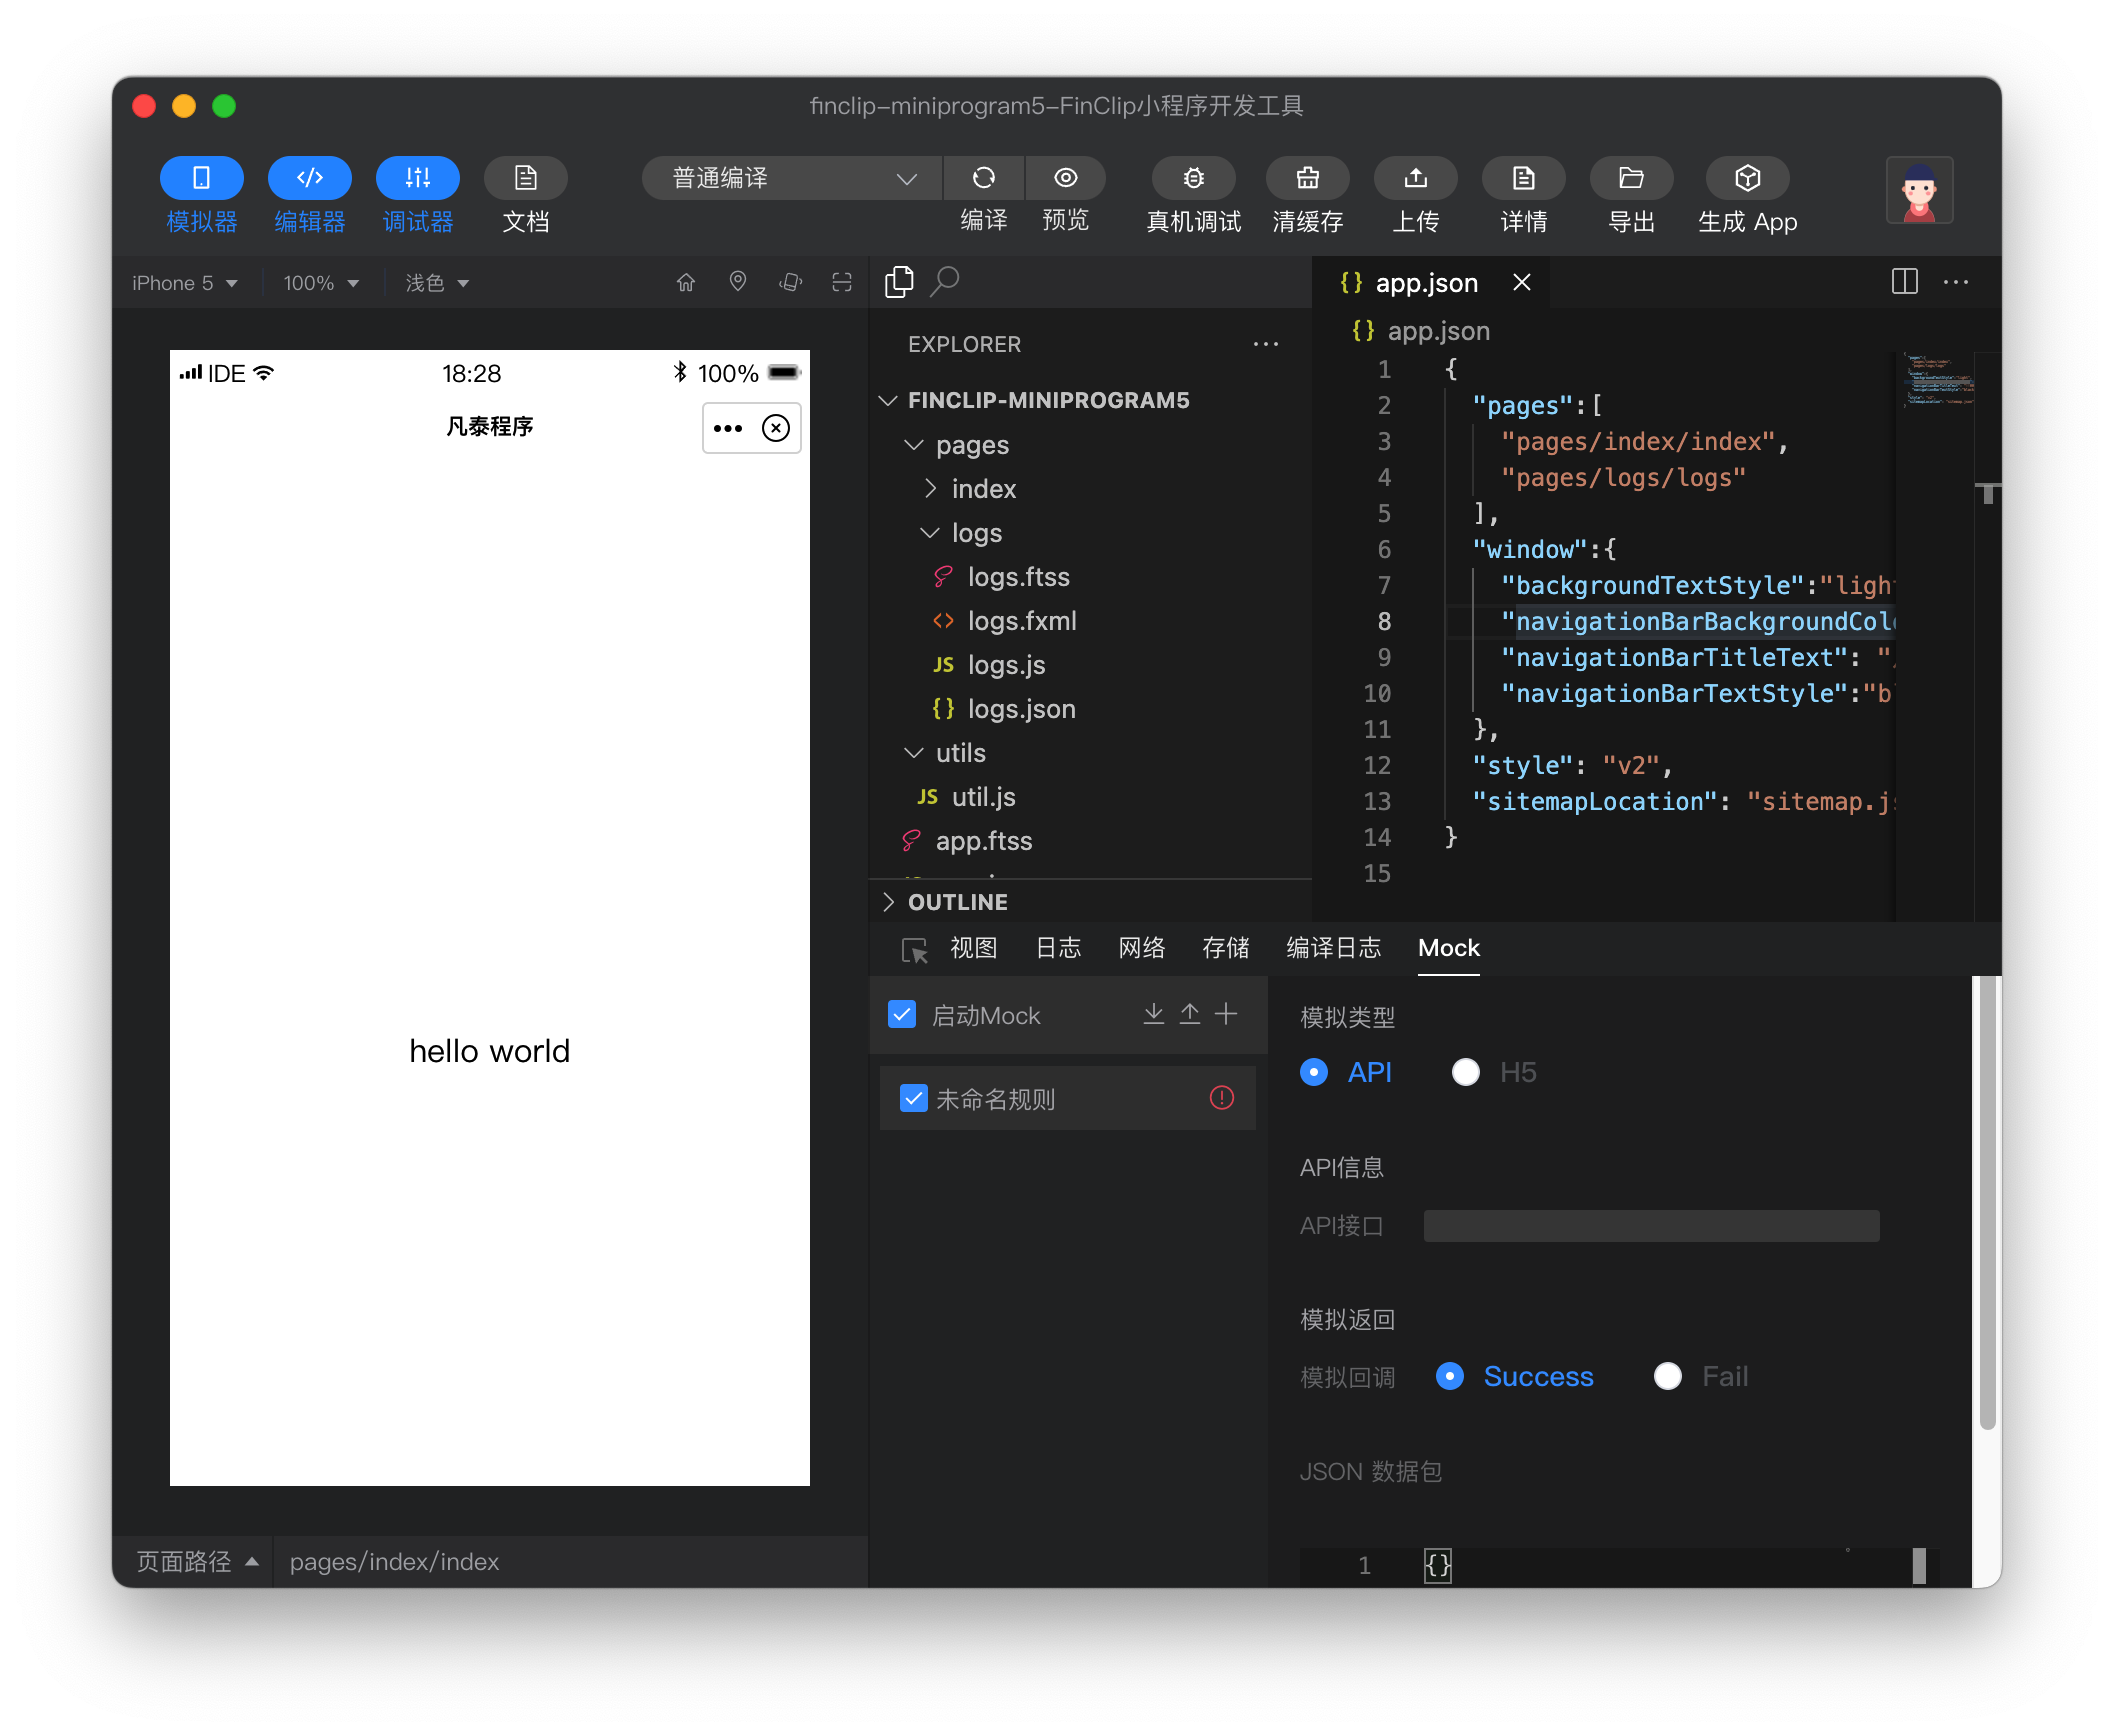2114x1736 pixels.
Task: Click the simulator home icon
Action: [686, 283]
